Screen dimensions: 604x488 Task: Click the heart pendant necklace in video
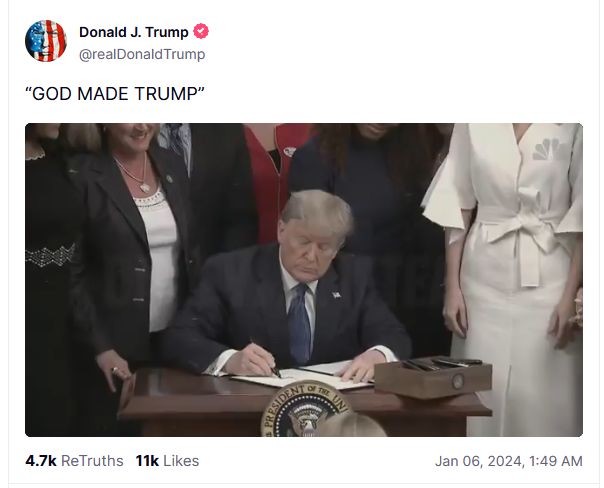pos(145,188)
